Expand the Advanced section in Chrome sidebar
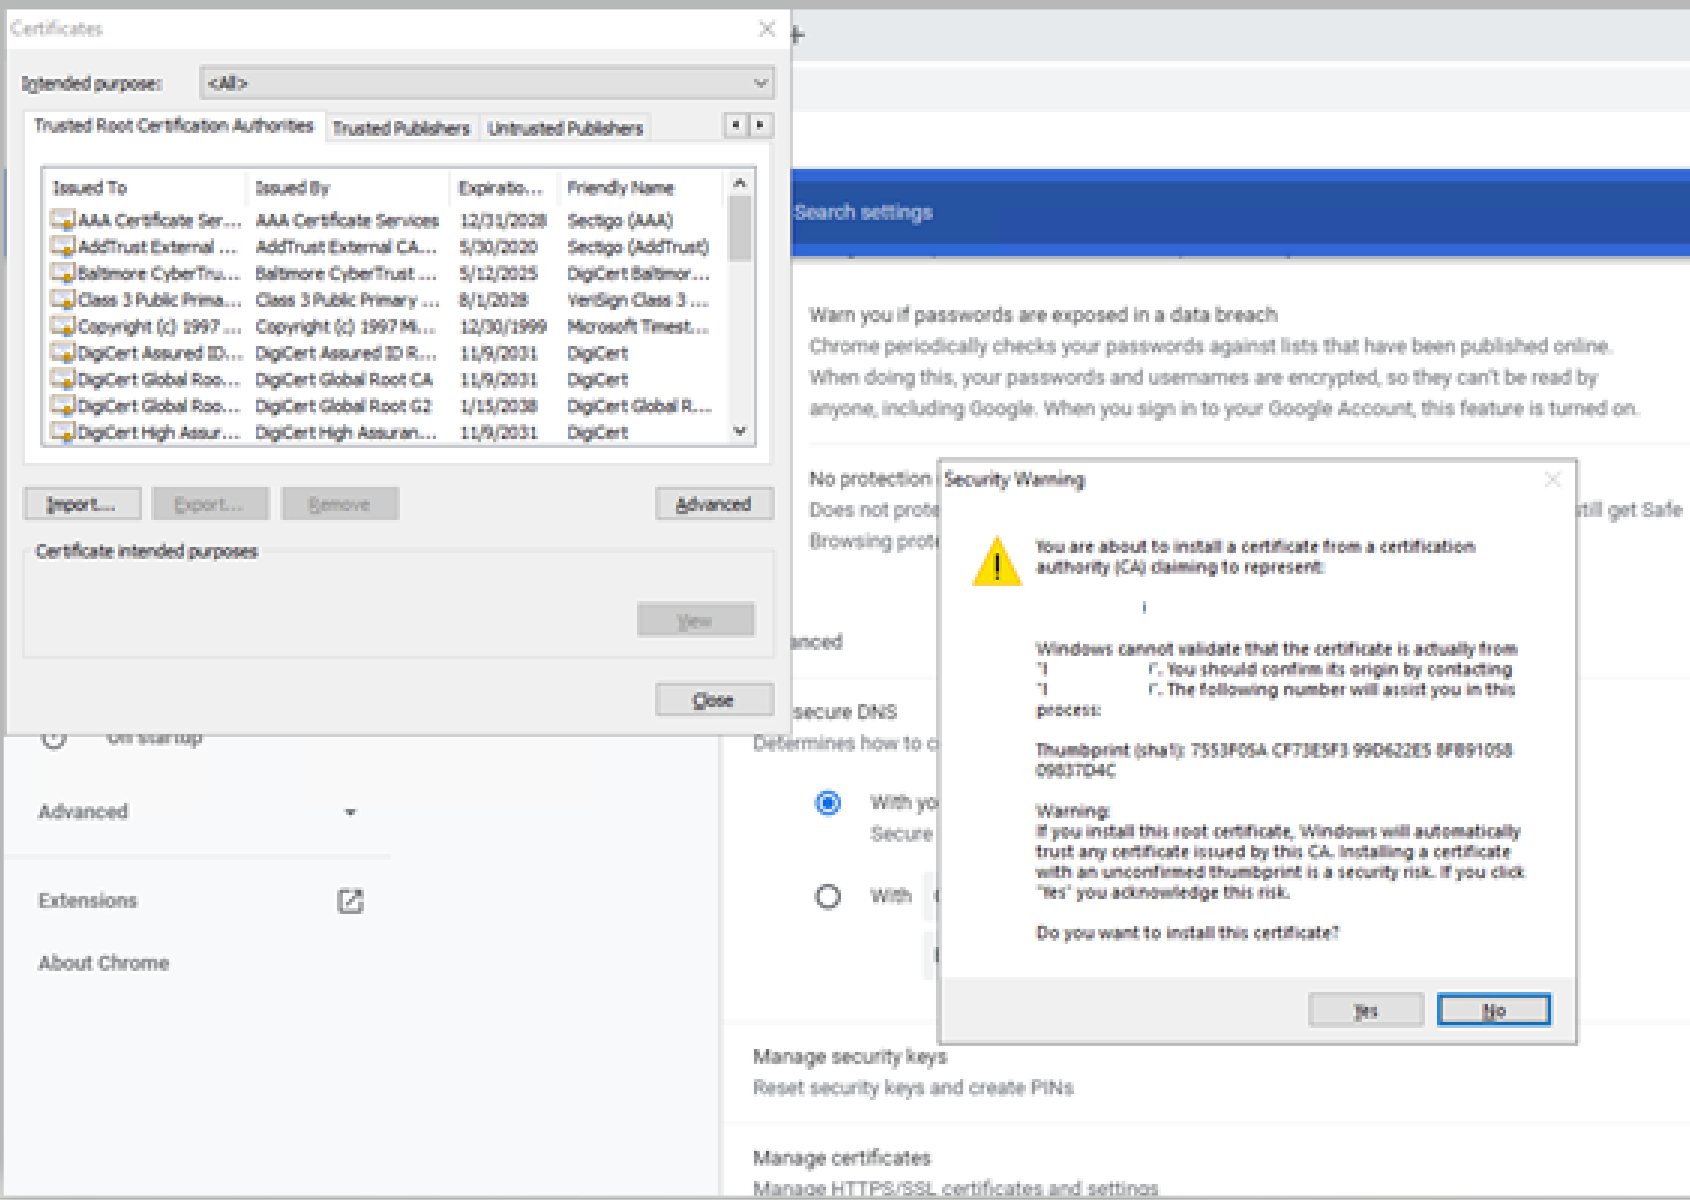1690x1200 pixels. click(x=197, y=812)
